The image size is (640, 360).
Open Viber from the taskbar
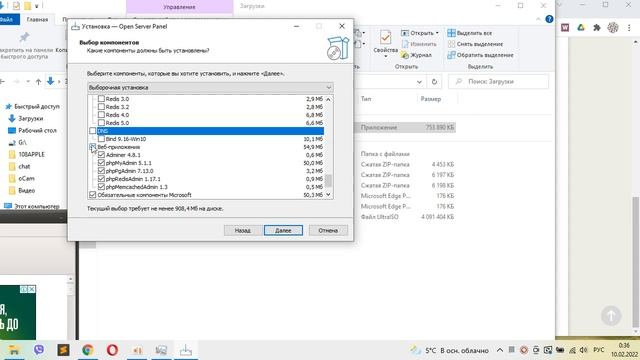coord(39,350)
